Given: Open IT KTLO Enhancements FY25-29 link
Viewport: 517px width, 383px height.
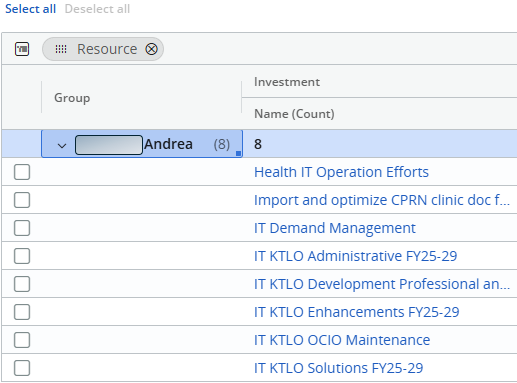Looking at the screenshot, I should point(357,312).
